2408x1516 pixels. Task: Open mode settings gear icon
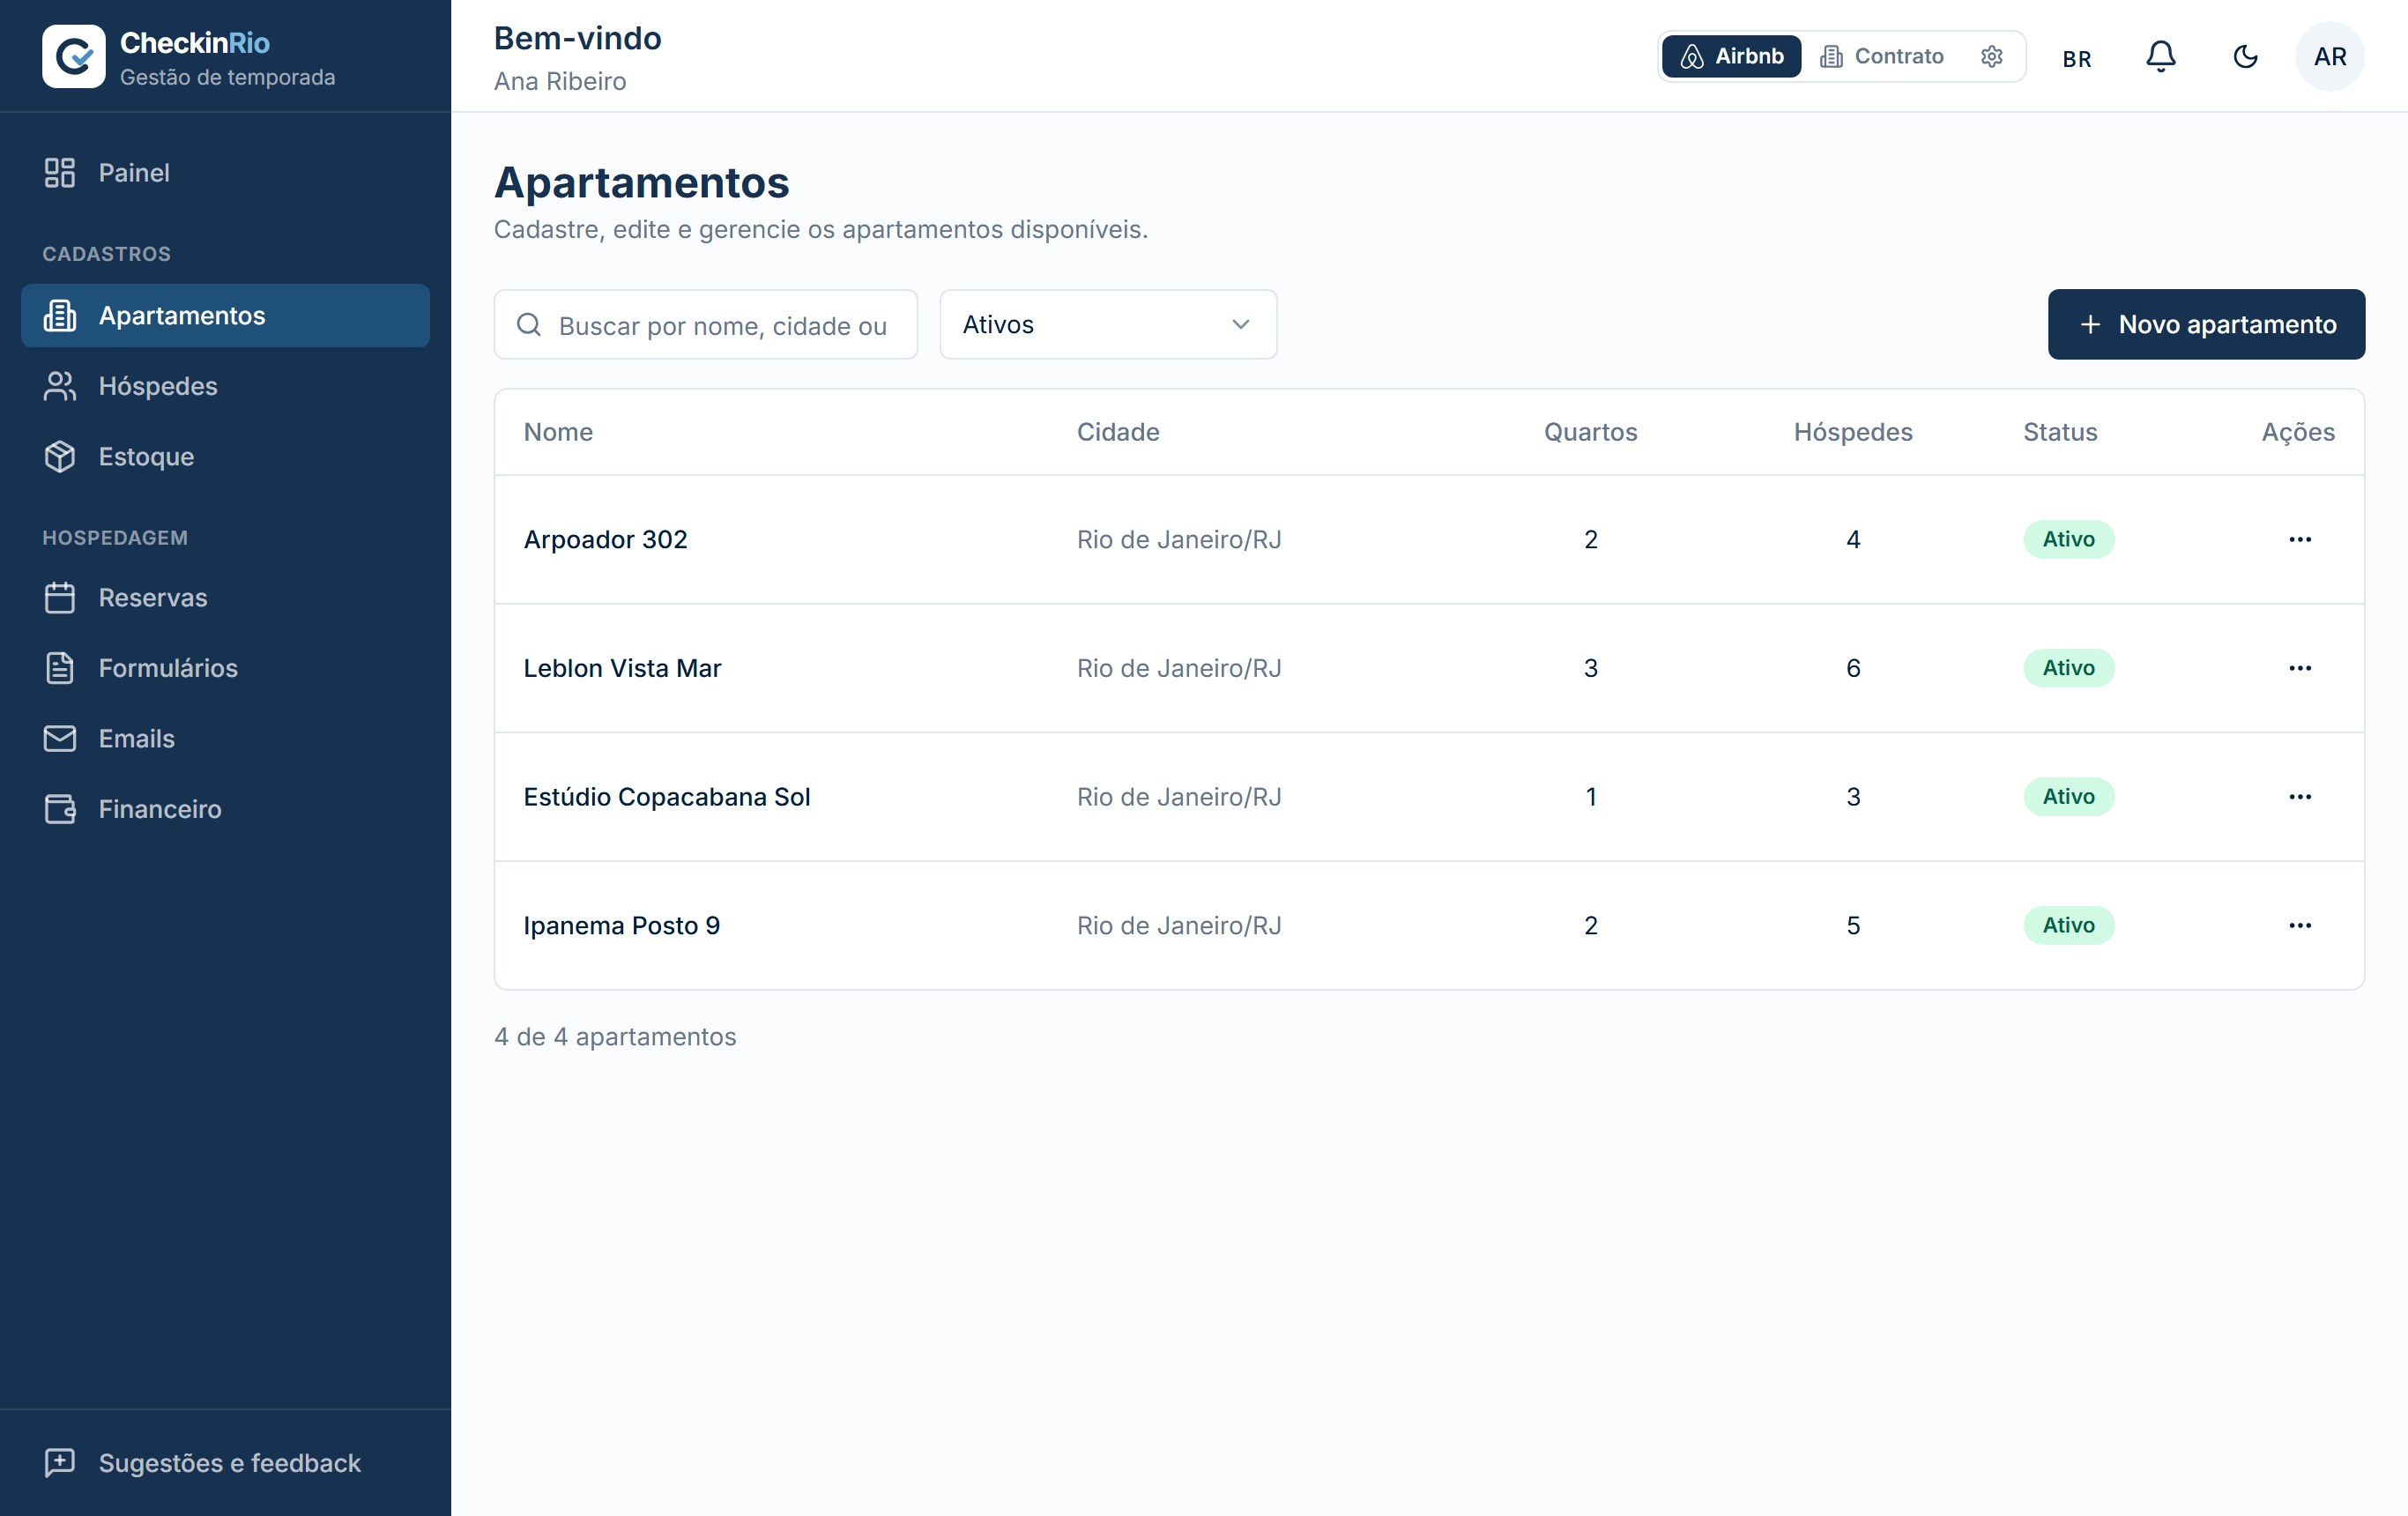tap(1991, 56)
